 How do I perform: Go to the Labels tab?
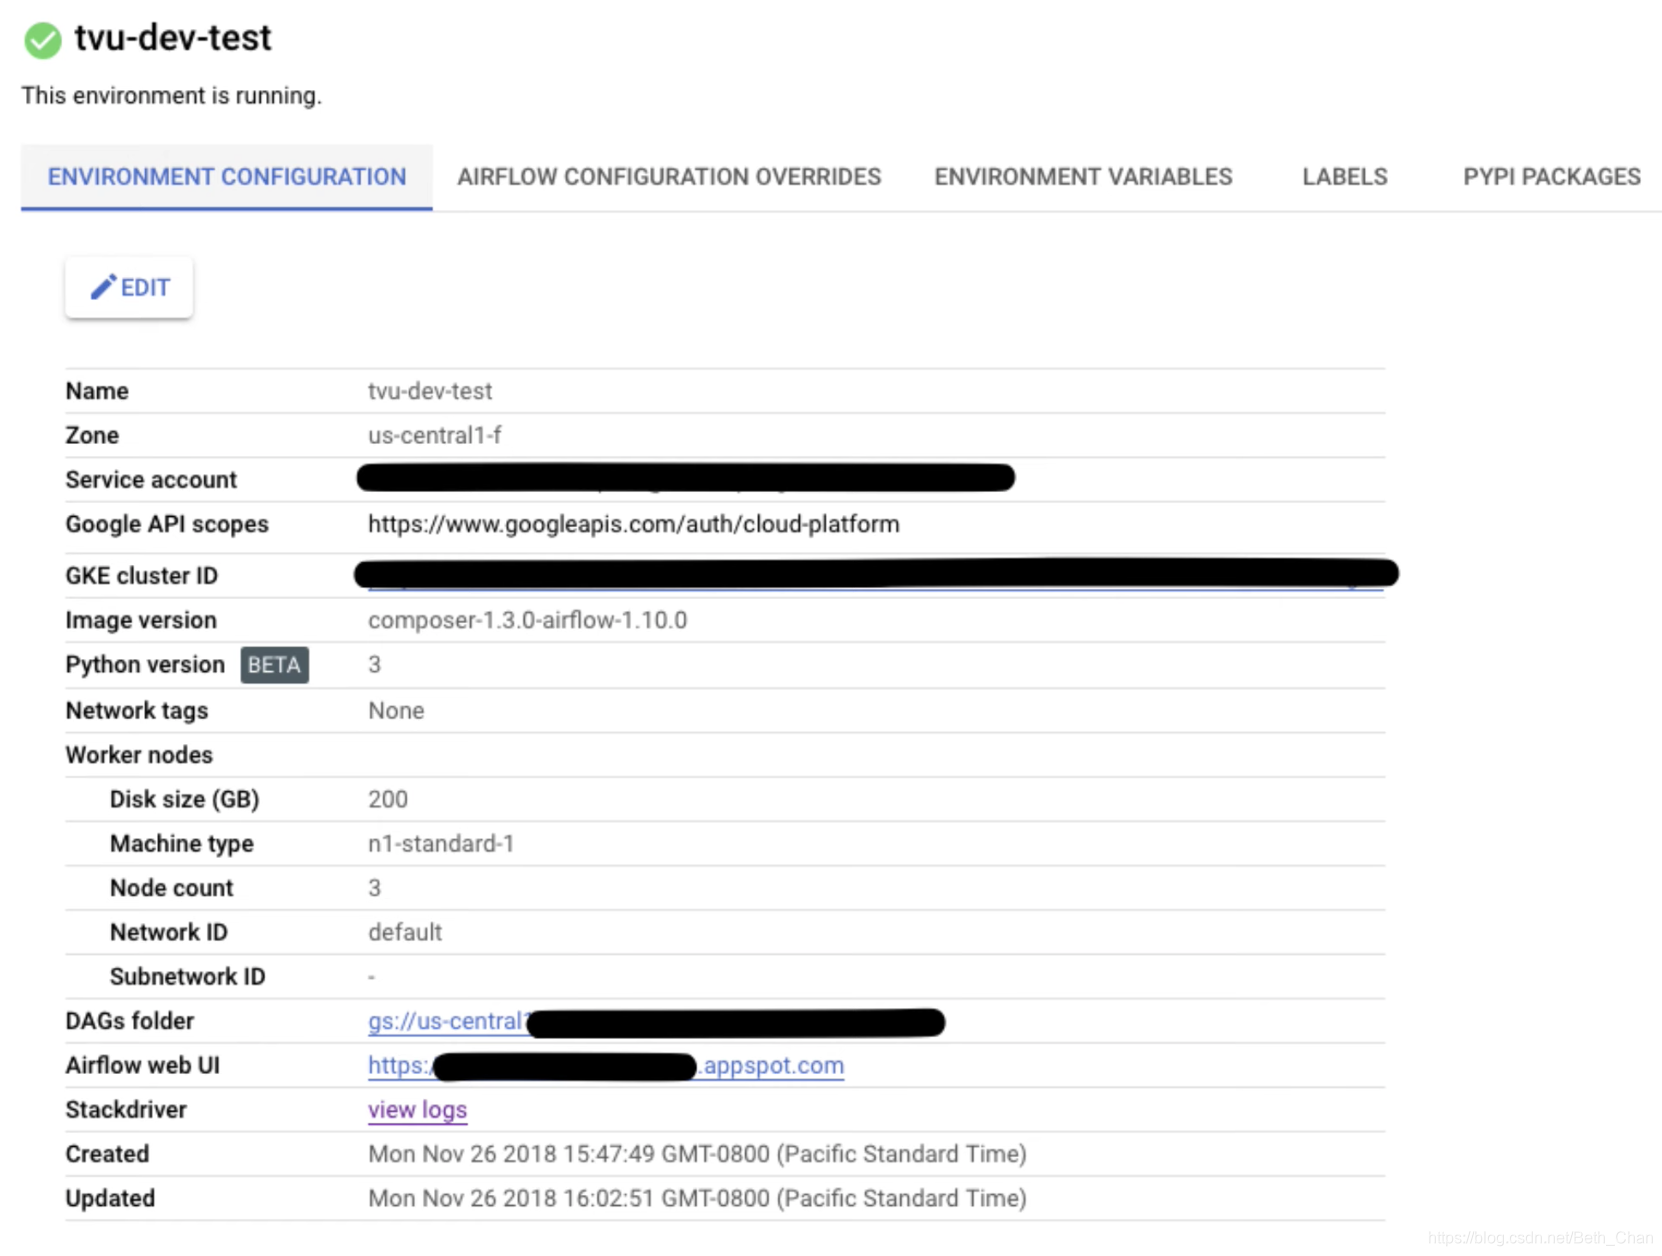pos(1344,177)
